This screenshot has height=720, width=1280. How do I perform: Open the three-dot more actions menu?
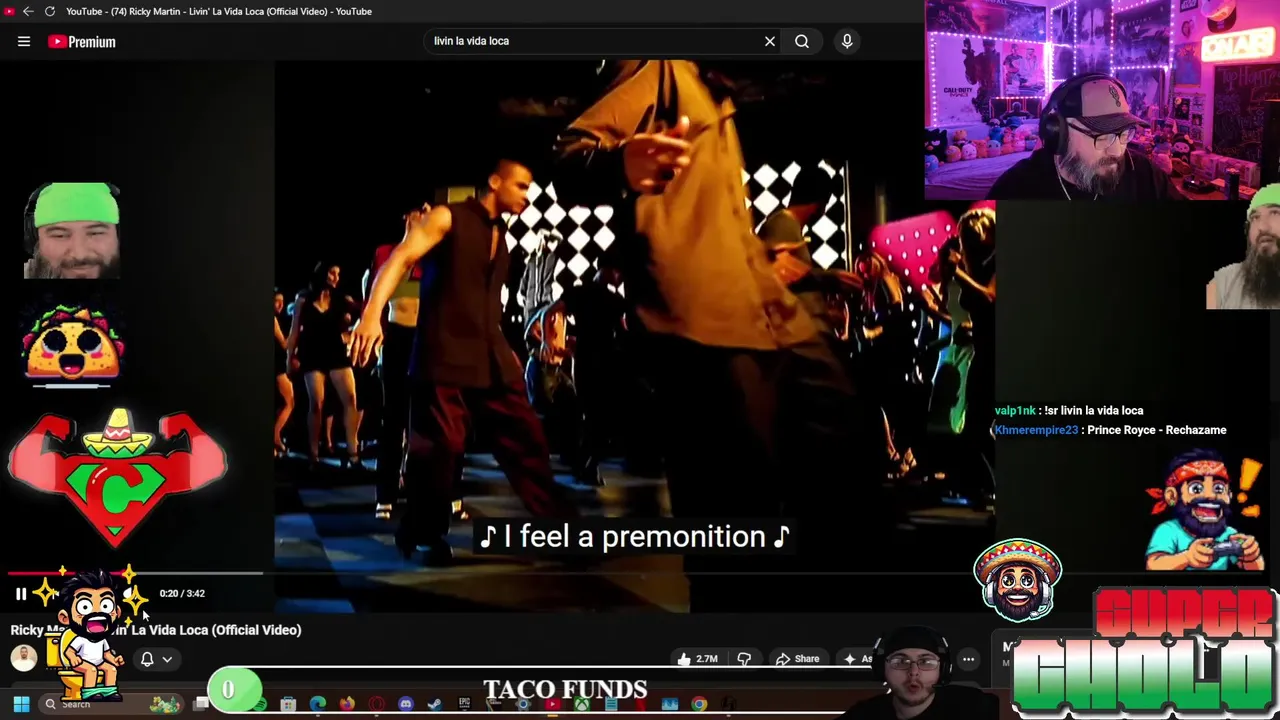click(968, 659)
